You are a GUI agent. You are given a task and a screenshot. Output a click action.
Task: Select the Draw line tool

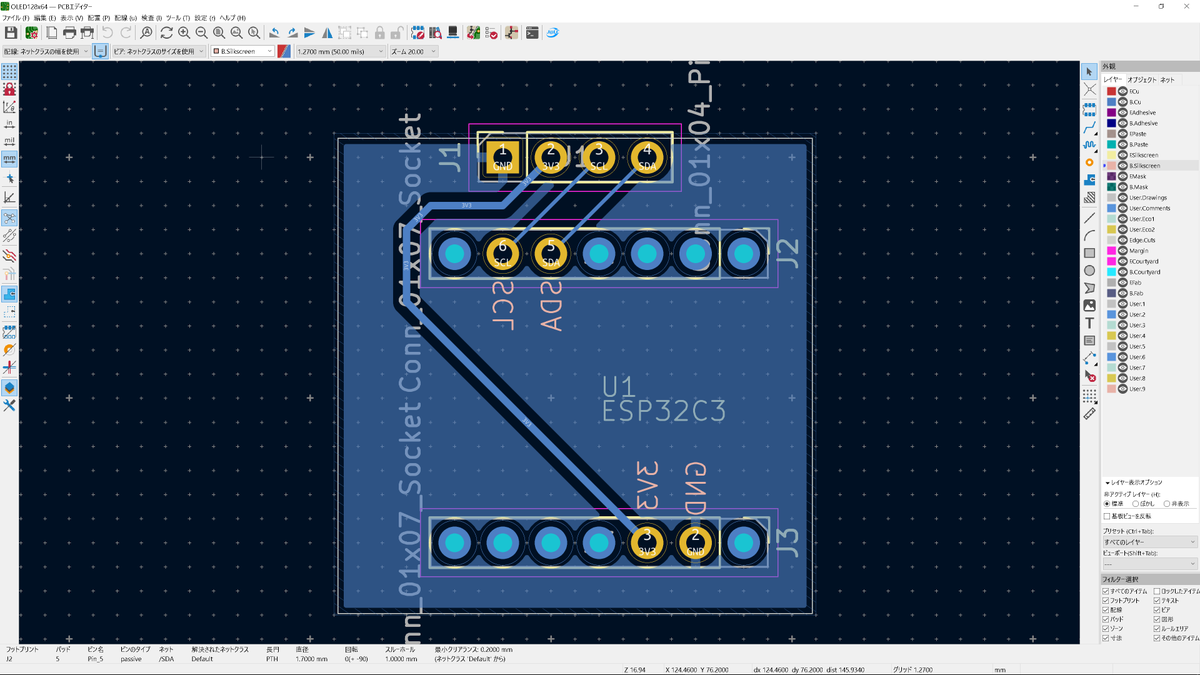pyautogui.click(x=1089, y=217)
